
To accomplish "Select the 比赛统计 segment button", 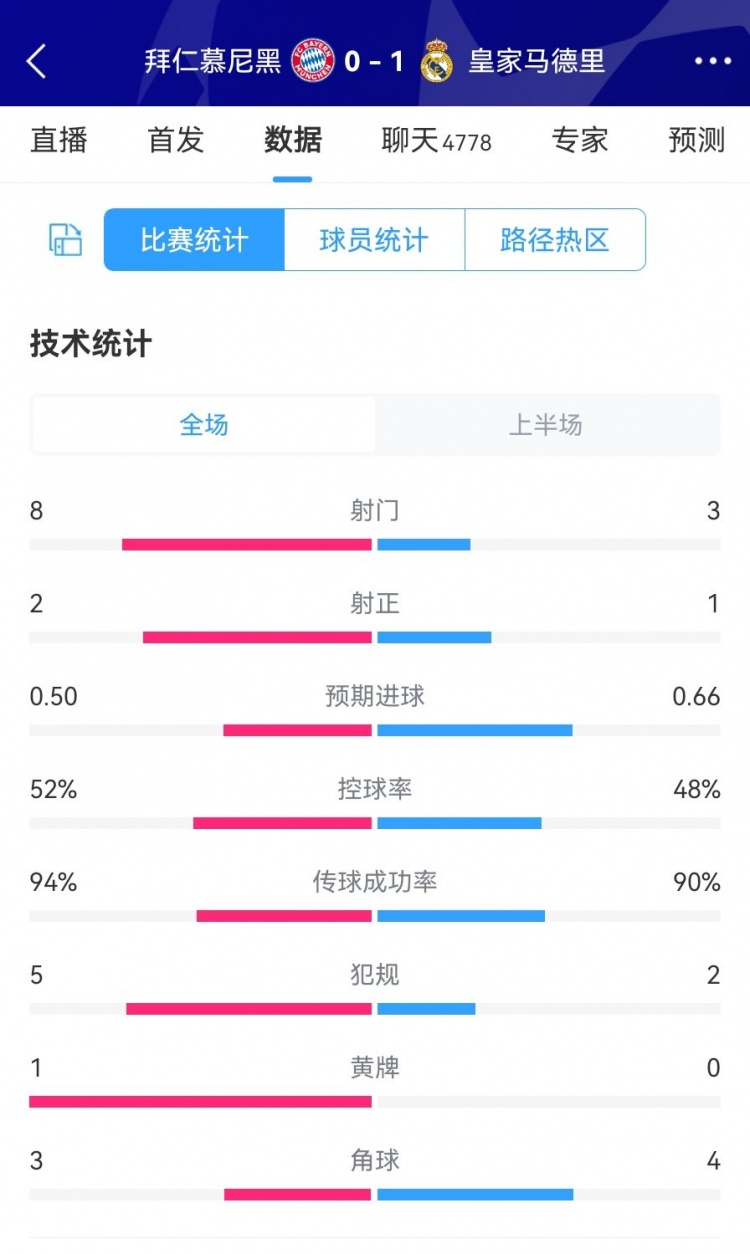I will [x=194, y=240].
